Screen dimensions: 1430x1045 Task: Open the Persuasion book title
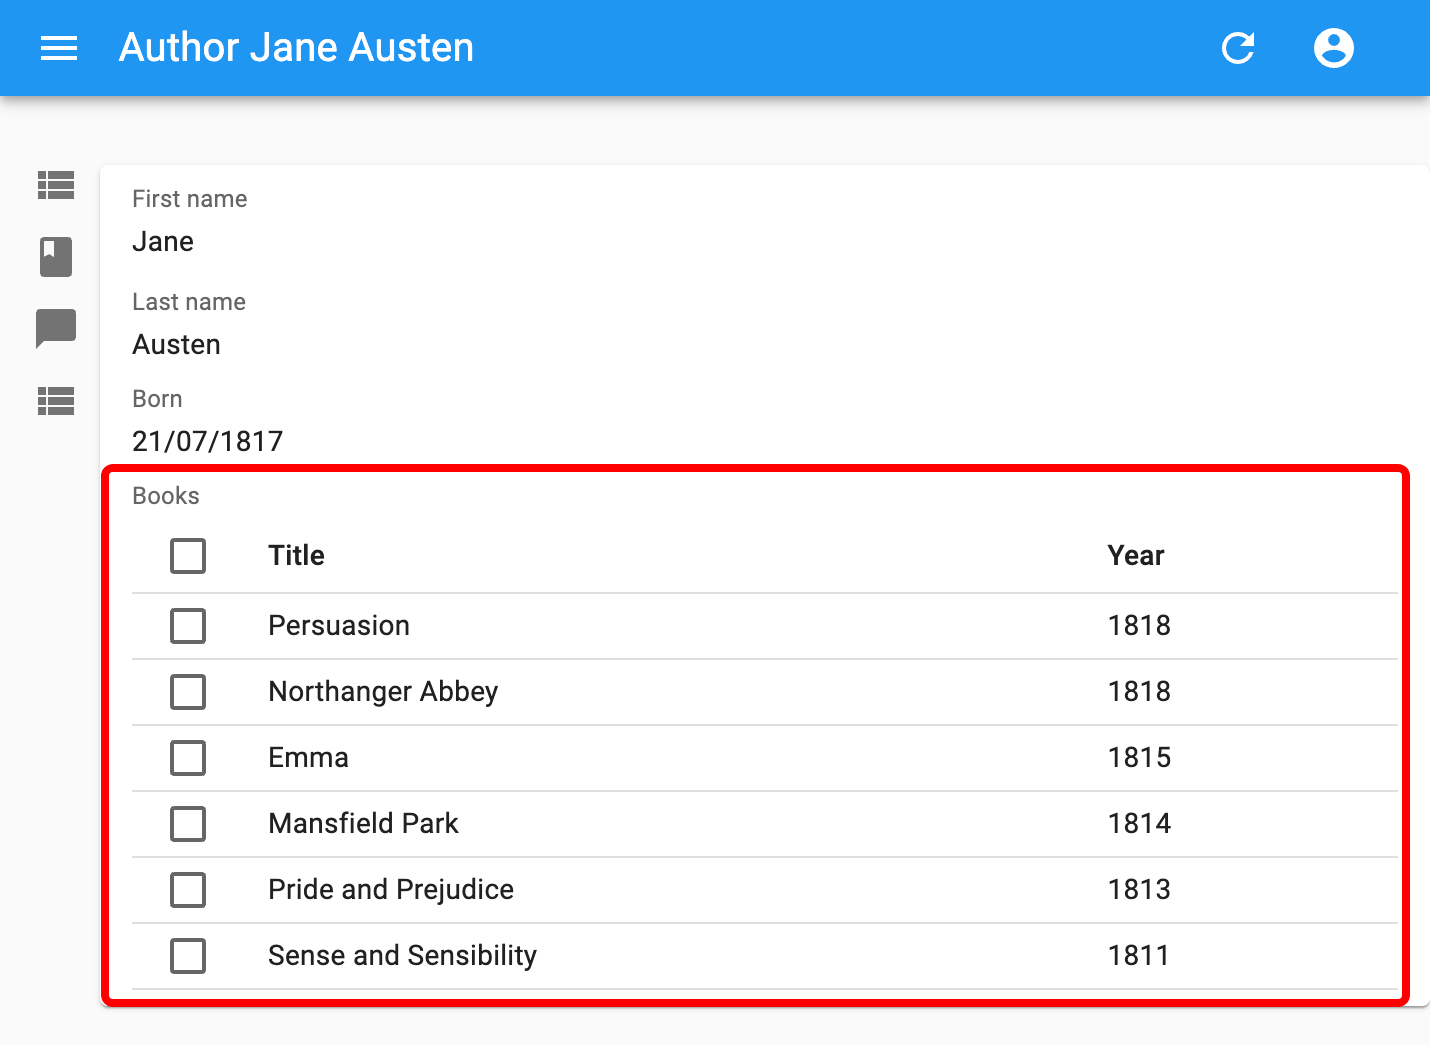339,626
